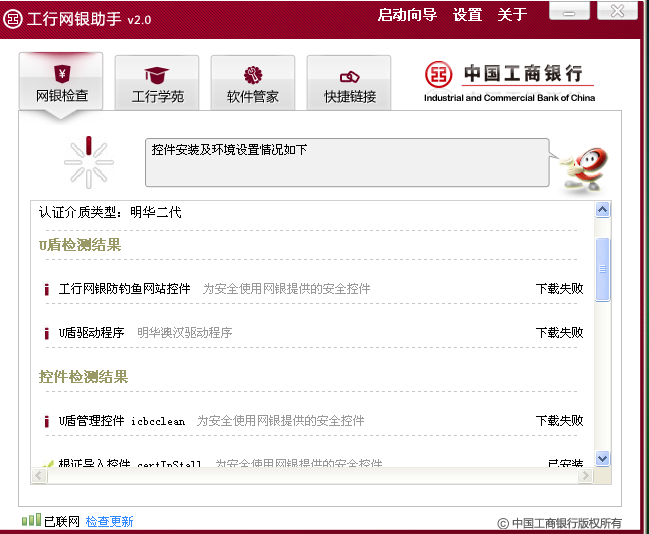Click the 启动向导 menu item
Viewport: 649px width, 534px height.
click(x=407, y=15)
